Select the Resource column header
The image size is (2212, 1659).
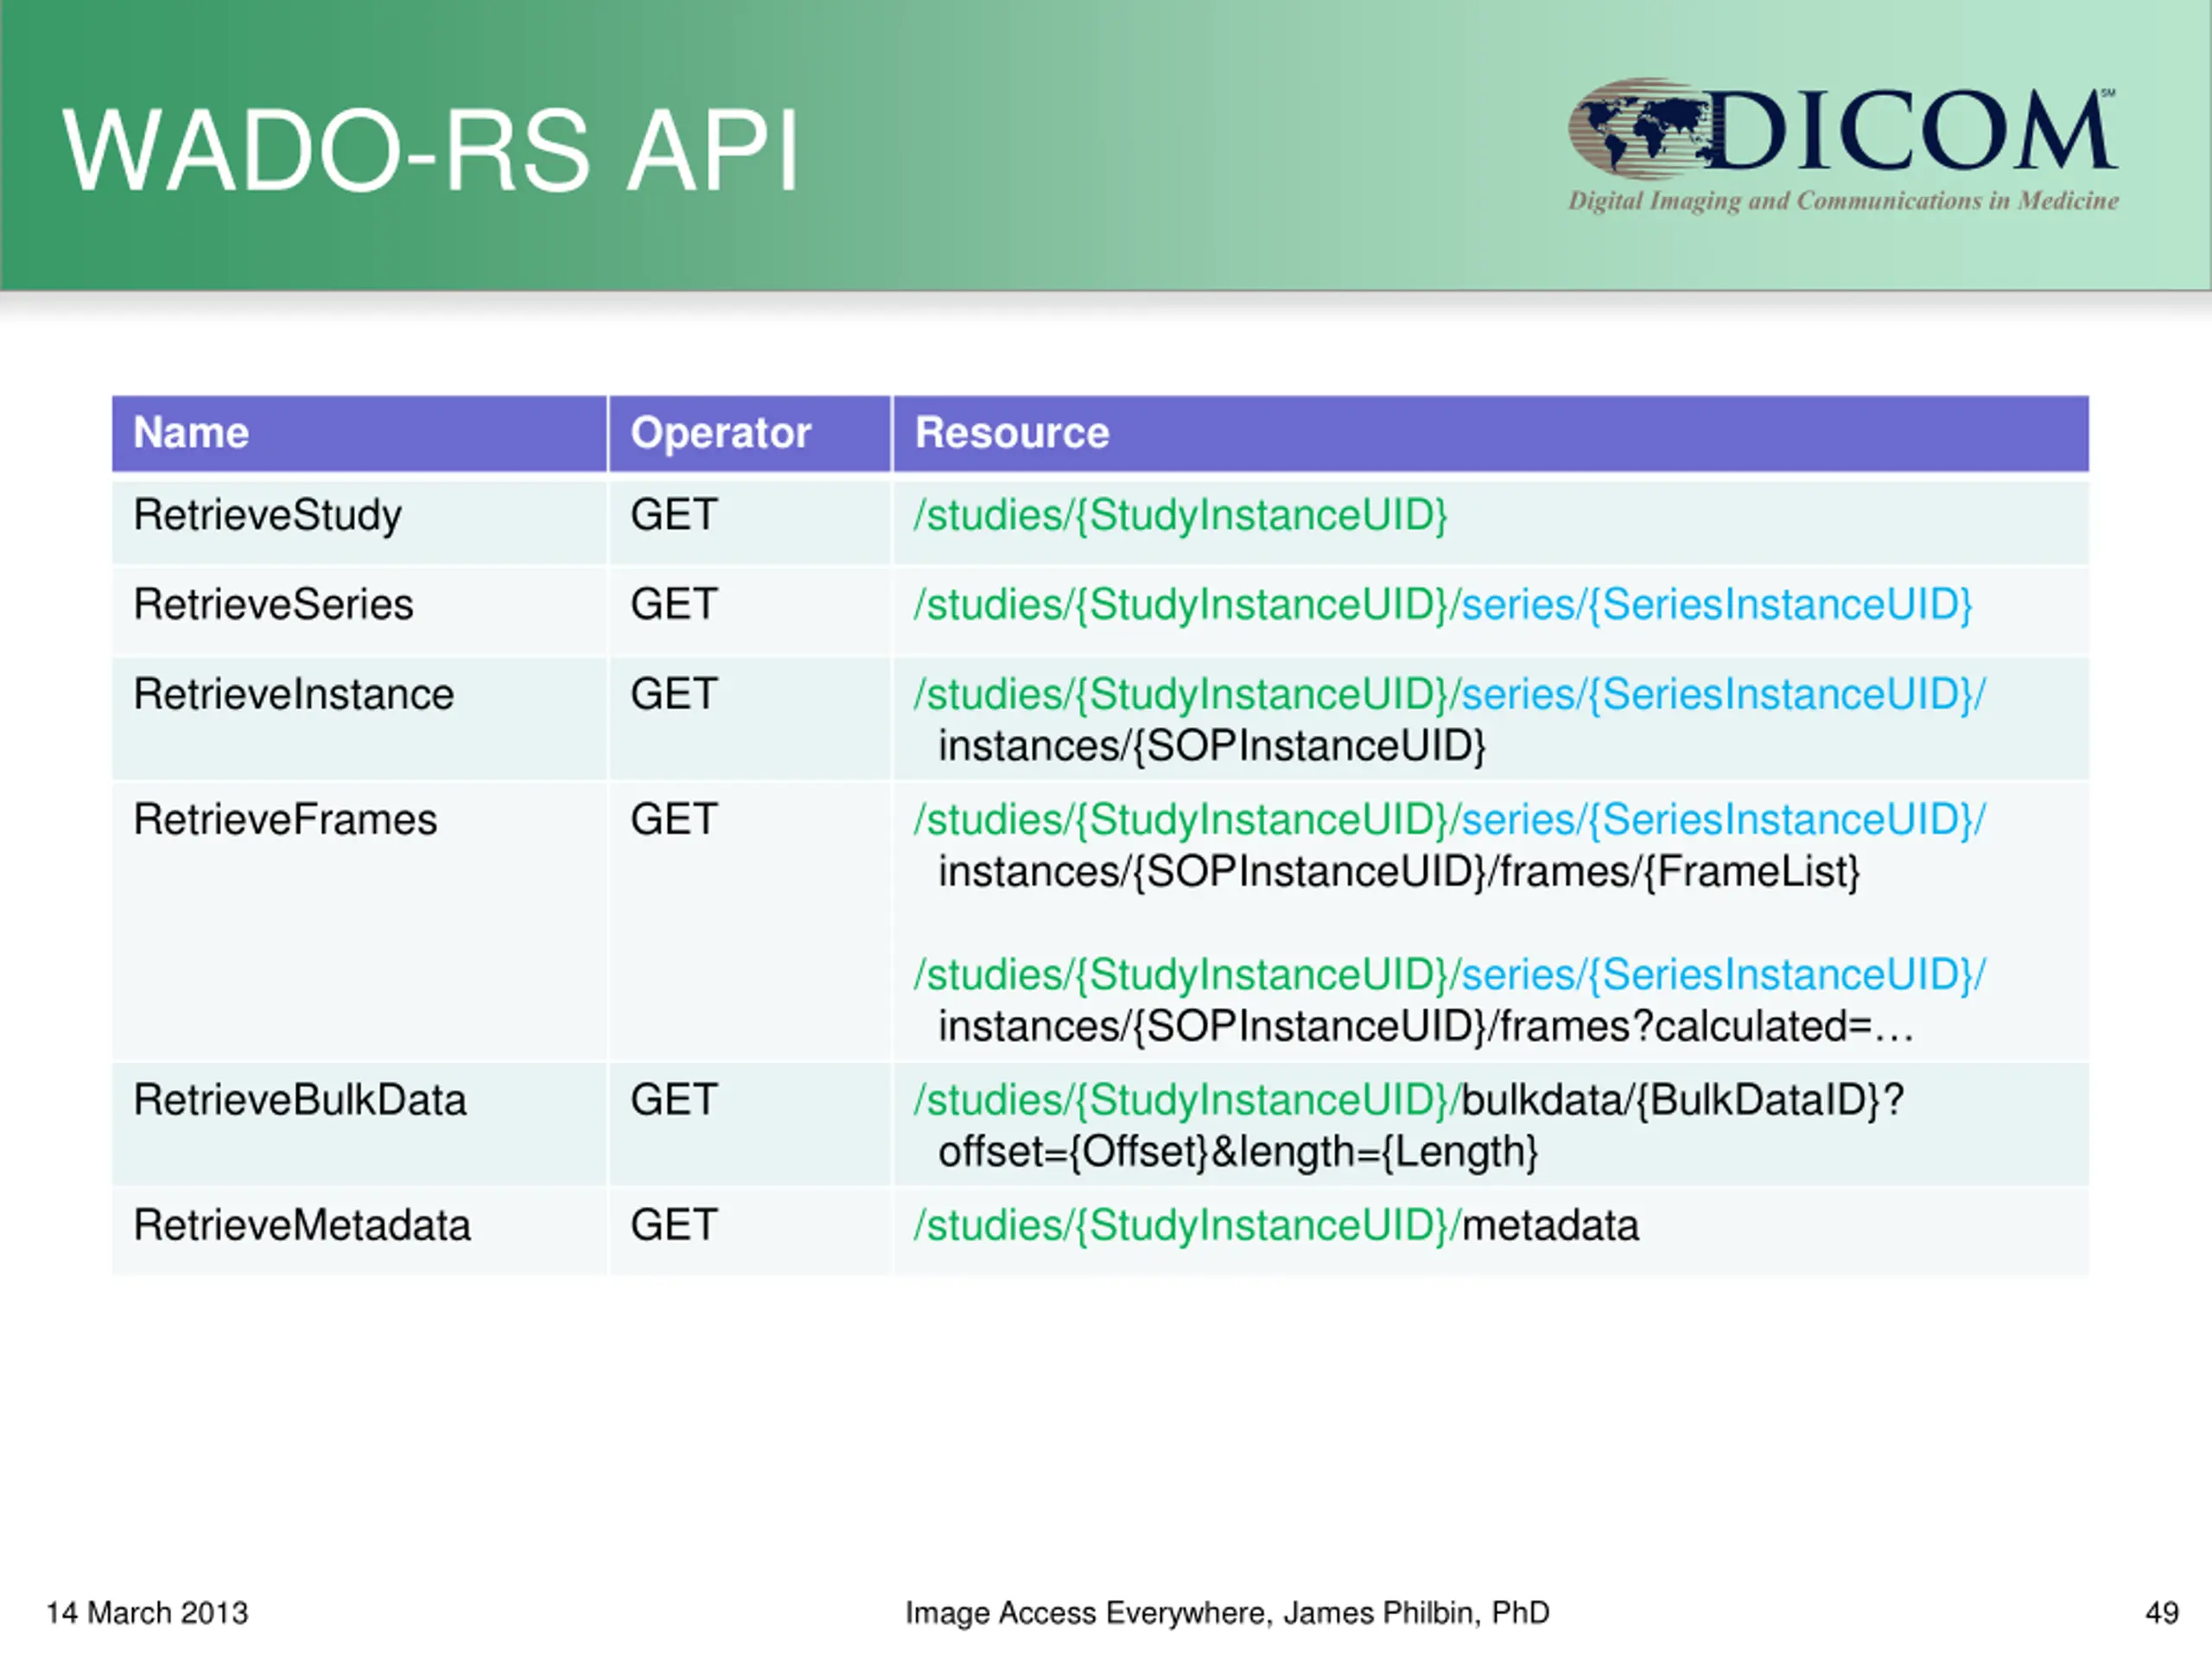coord(1490,433)
